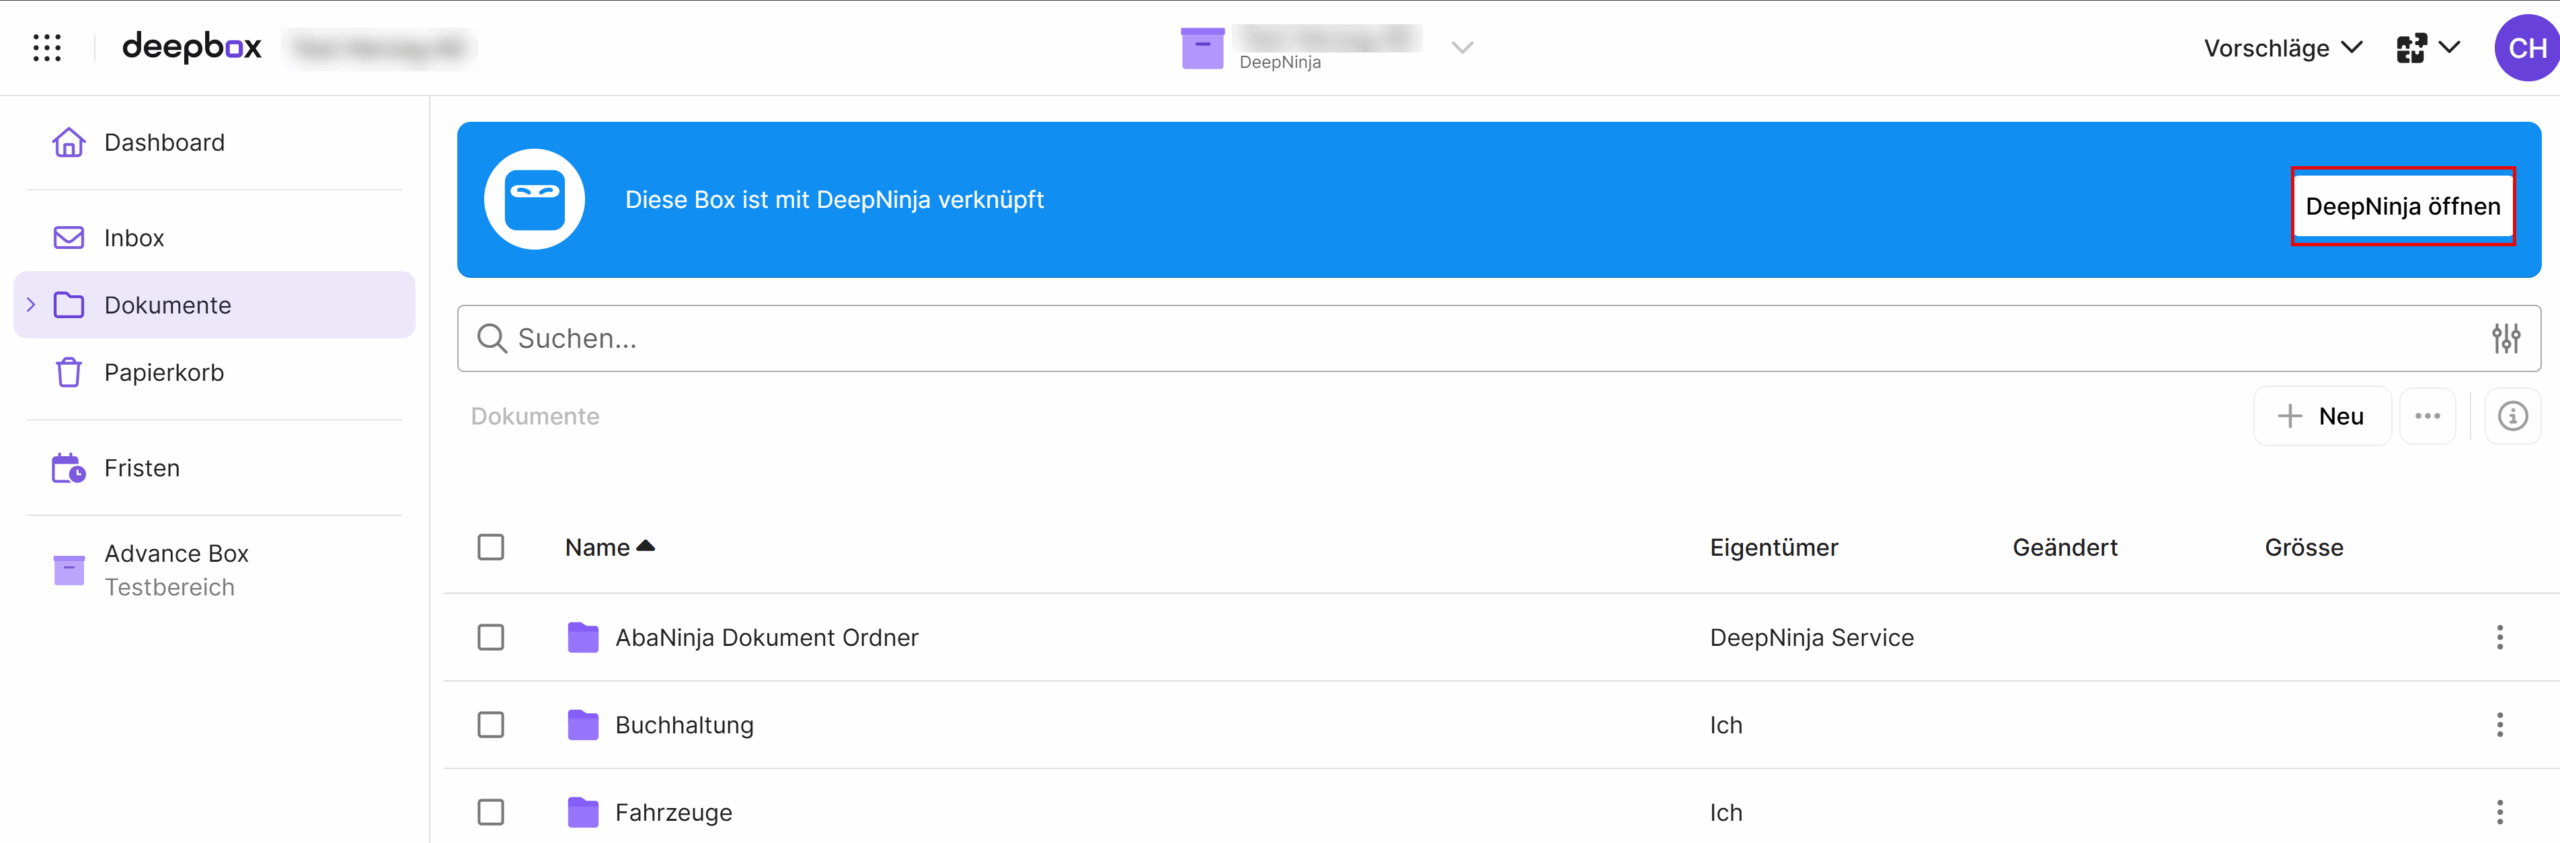Open the AbaNinja Dokument Ordner row menu
Image resolution: width=2560 pixels, height=843 pixels.
click(2500, 637)
